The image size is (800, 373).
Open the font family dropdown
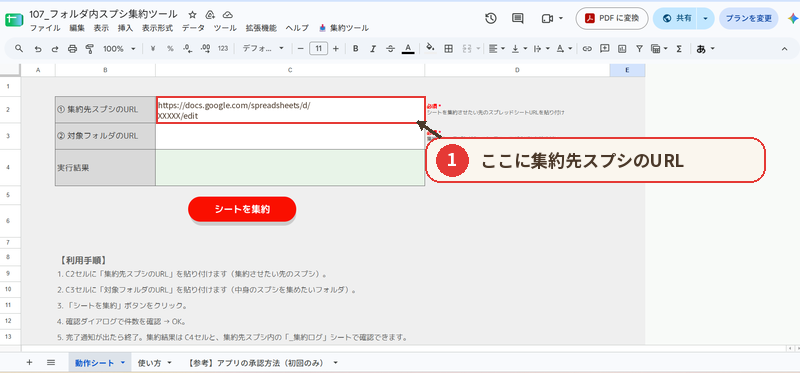263,49
